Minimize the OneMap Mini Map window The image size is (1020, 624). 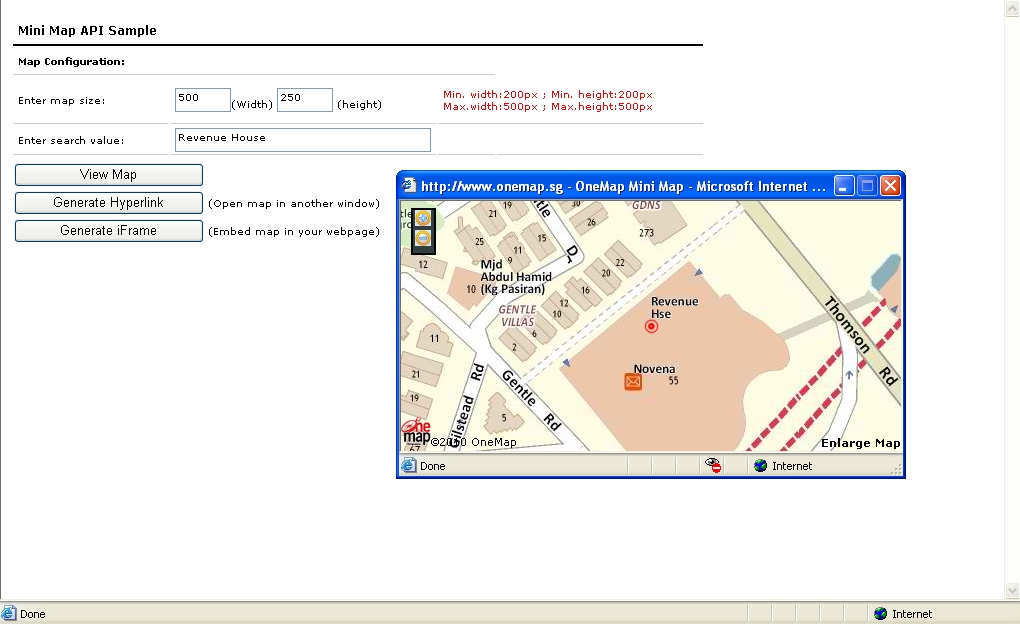tap(844, 186)
